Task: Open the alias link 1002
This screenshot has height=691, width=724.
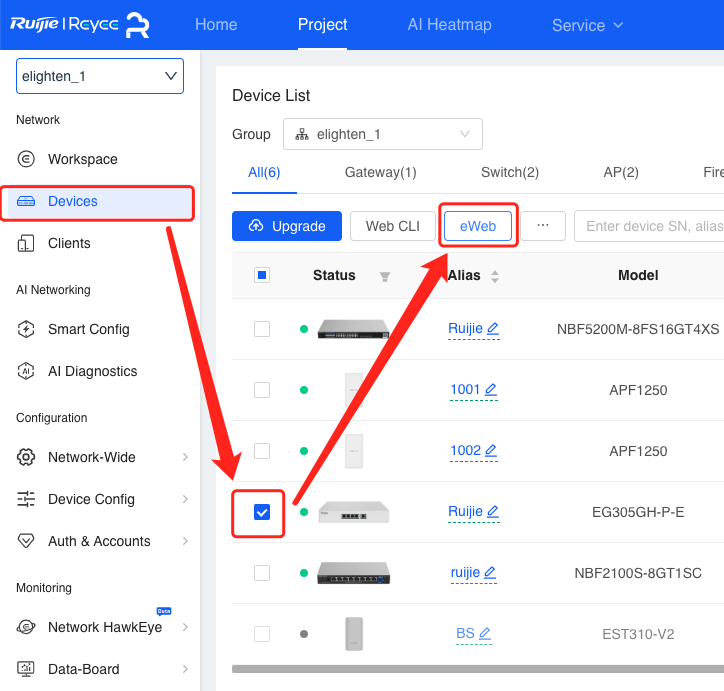Action: click(x=465, y=451)
